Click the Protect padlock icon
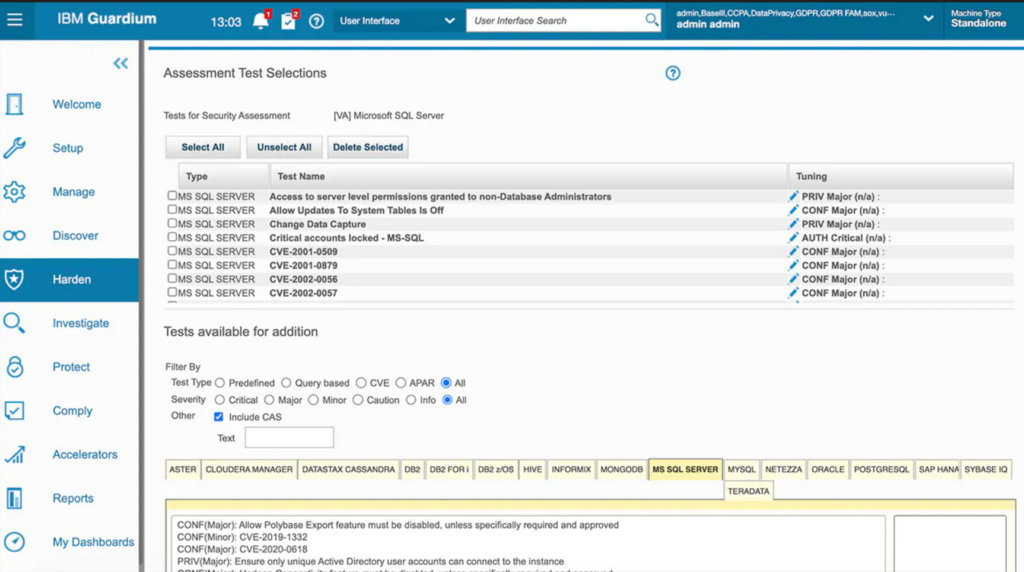Screen dimensions: 1024x572 click(14, 367)
